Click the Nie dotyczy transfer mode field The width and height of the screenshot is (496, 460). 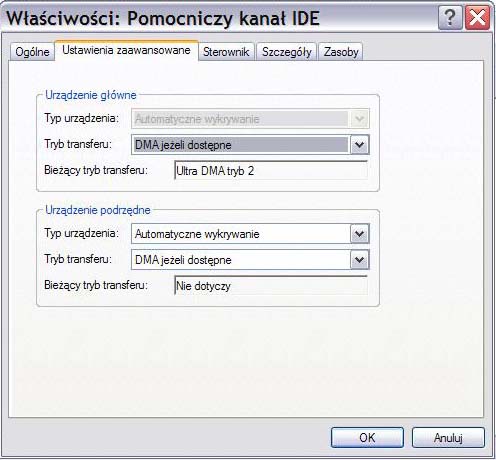[x=271, y=286]
